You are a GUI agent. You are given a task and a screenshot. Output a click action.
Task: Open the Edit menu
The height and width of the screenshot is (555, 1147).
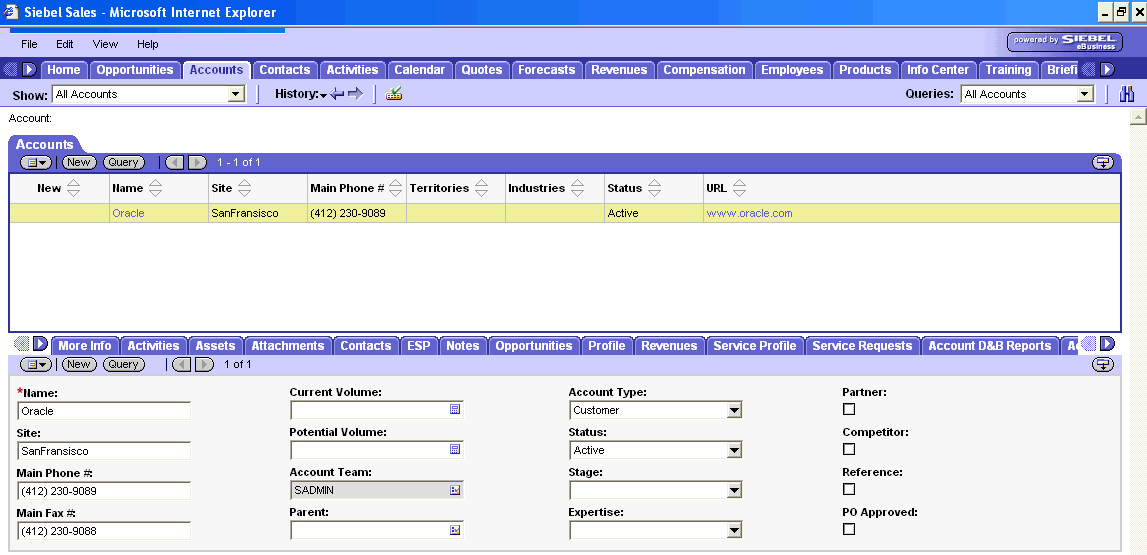click(x=64, y=44)
